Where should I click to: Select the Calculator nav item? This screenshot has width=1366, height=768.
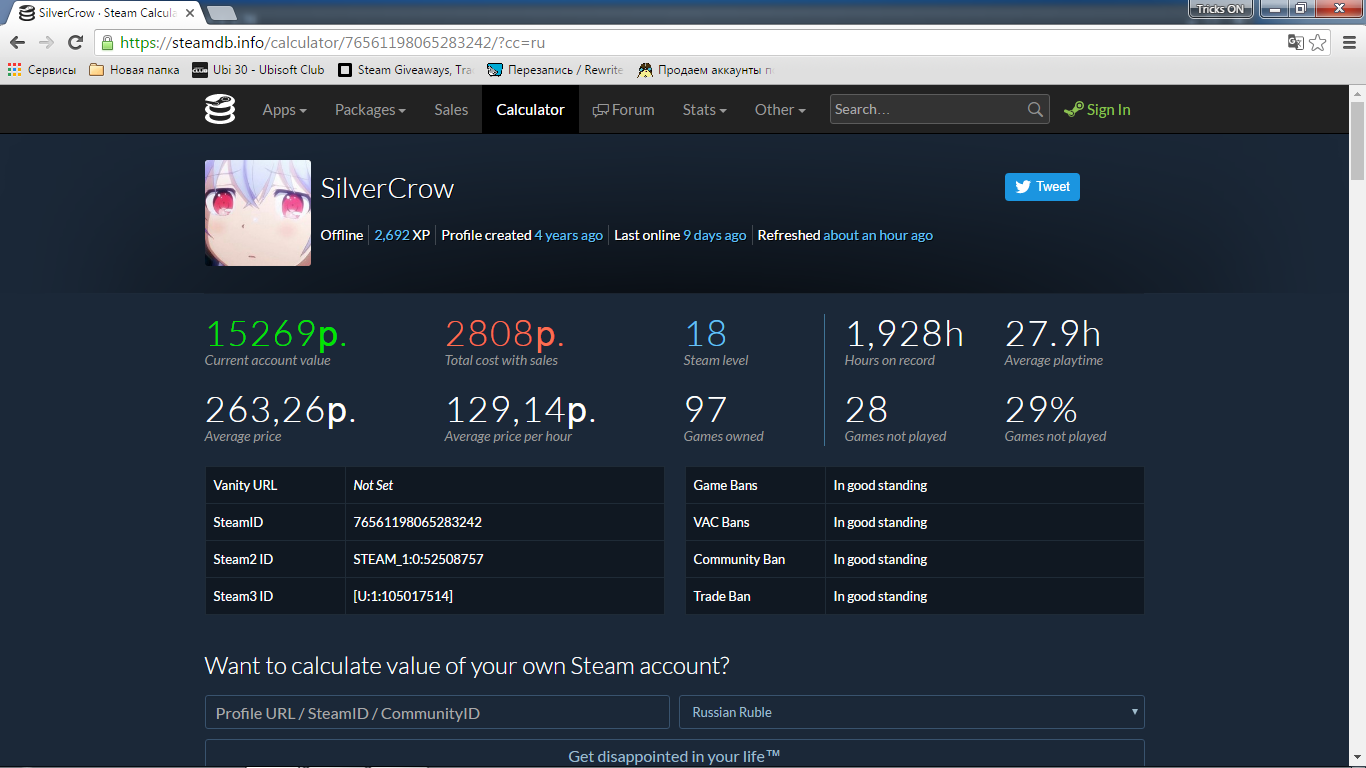click(530, 110)
